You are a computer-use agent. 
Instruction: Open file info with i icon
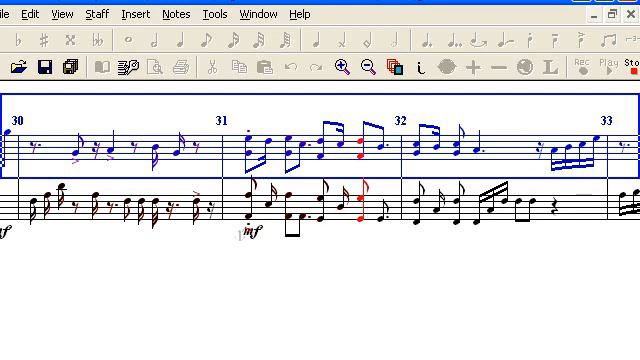421,68
